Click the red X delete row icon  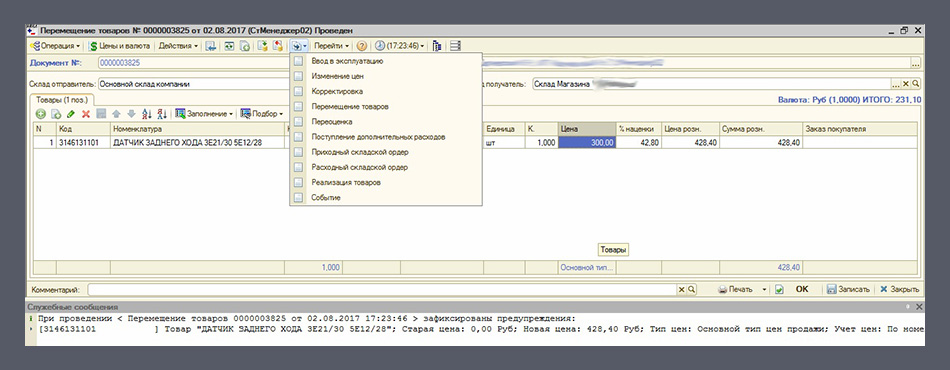86,114
